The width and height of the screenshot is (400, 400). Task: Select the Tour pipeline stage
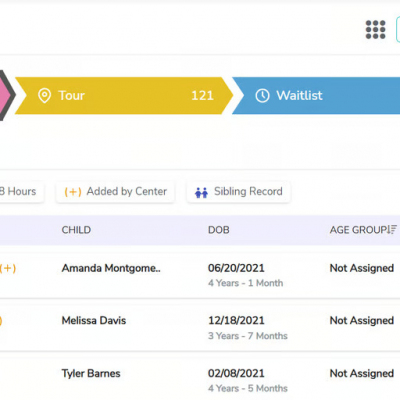[x=123, y=96]
